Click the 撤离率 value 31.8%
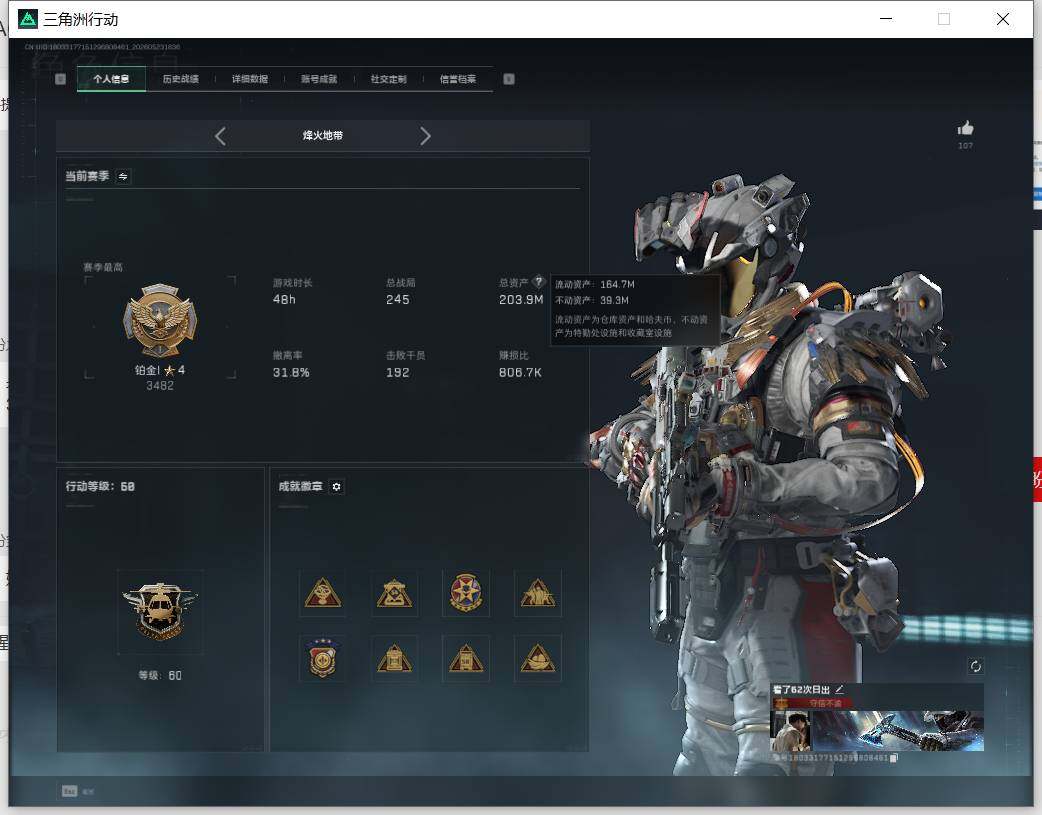This screenshot has height=815, width=1042. 291,373
